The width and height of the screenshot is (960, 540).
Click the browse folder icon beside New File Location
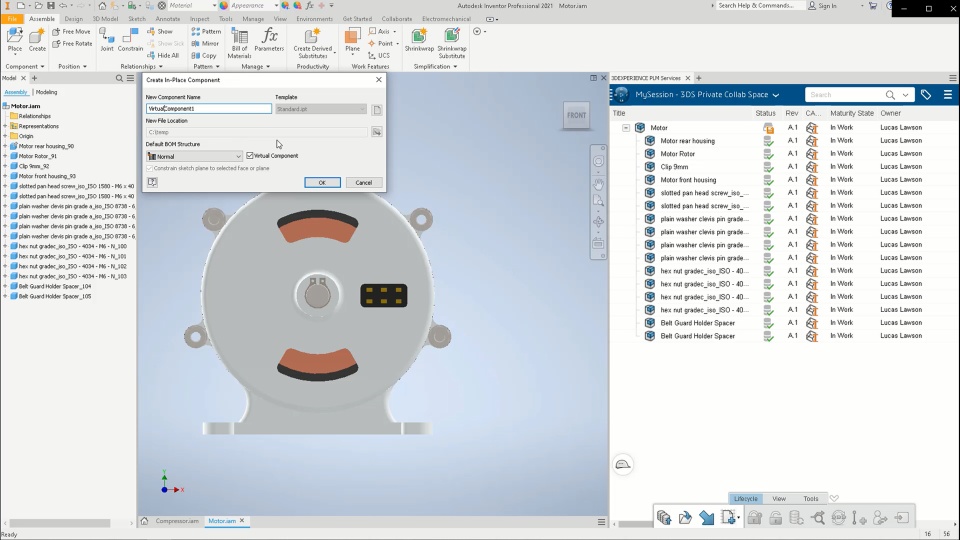pyautogui.click(x=377, y=132)
